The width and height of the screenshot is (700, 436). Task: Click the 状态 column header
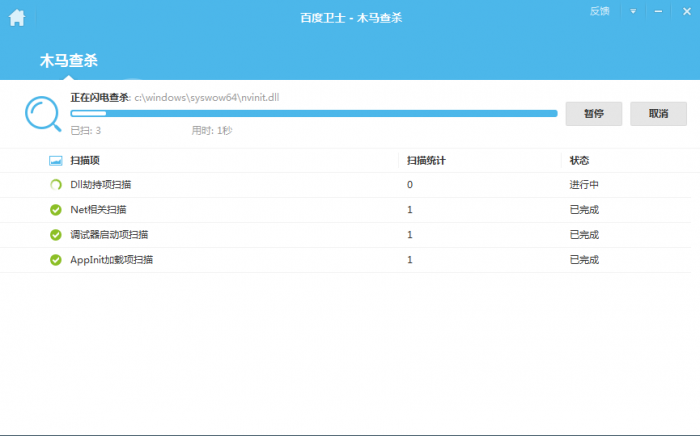pyautogui.click(x=579, y=161)
